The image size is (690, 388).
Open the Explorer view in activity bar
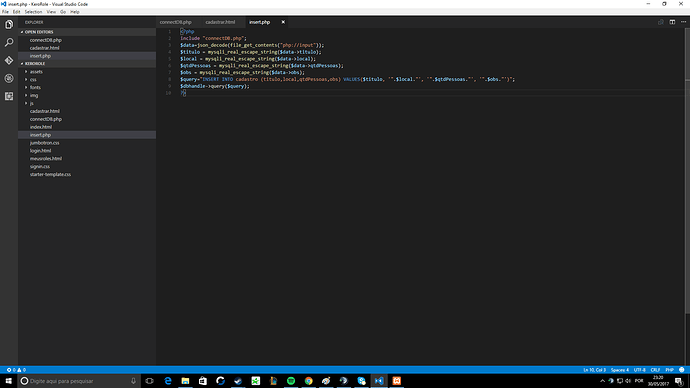tap(9, 25)
